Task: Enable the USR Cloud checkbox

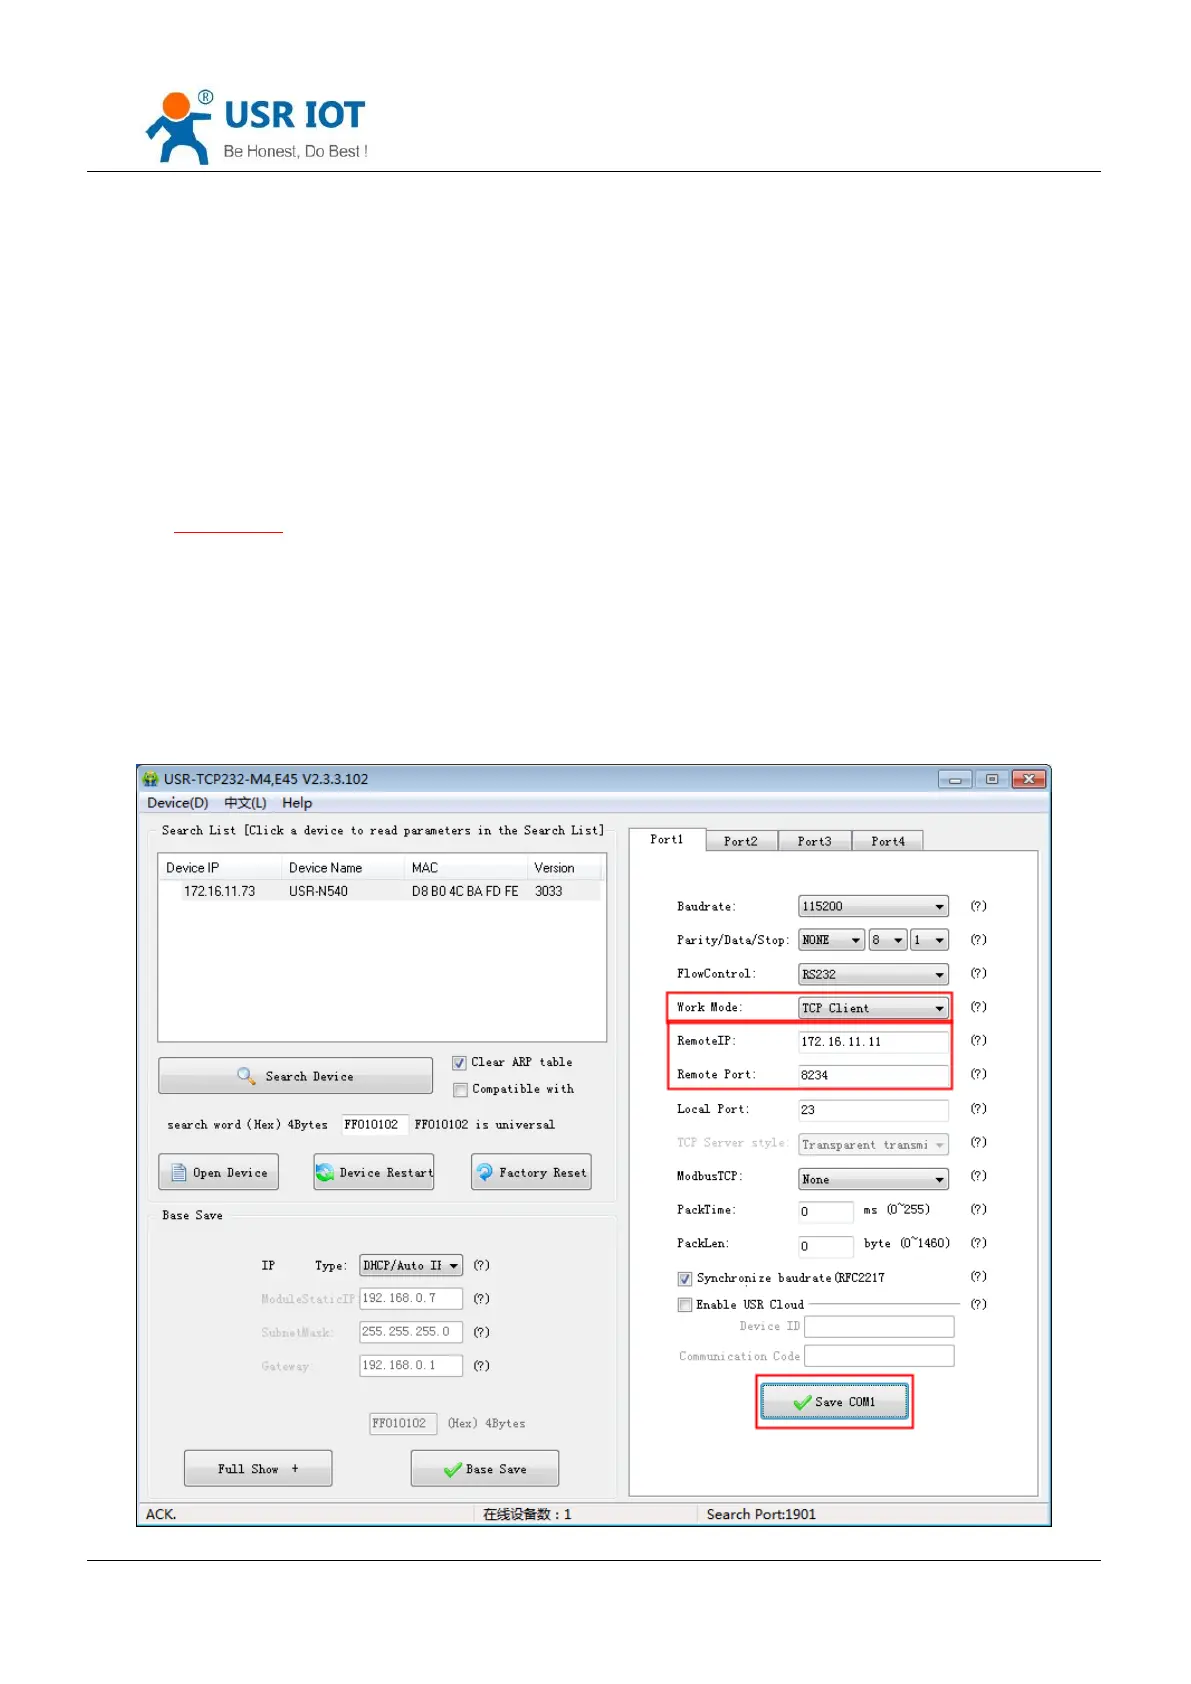Action: coord(685,1305)
